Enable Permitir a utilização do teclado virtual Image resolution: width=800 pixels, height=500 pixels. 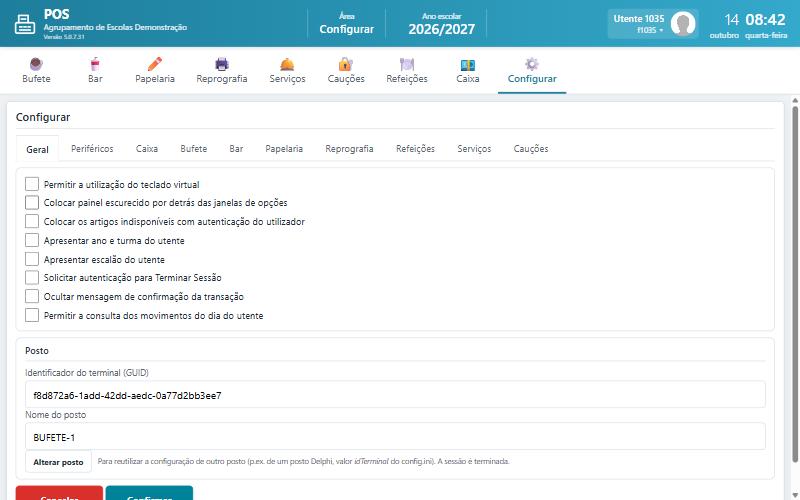coord(32,184)
